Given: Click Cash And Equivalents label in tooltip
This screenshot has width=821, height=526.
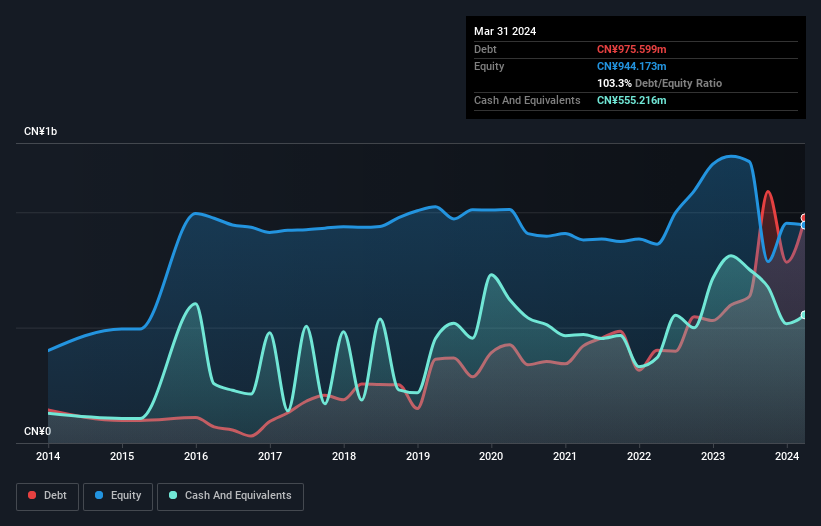Looking at the screenshot, I should click(527, 100).
